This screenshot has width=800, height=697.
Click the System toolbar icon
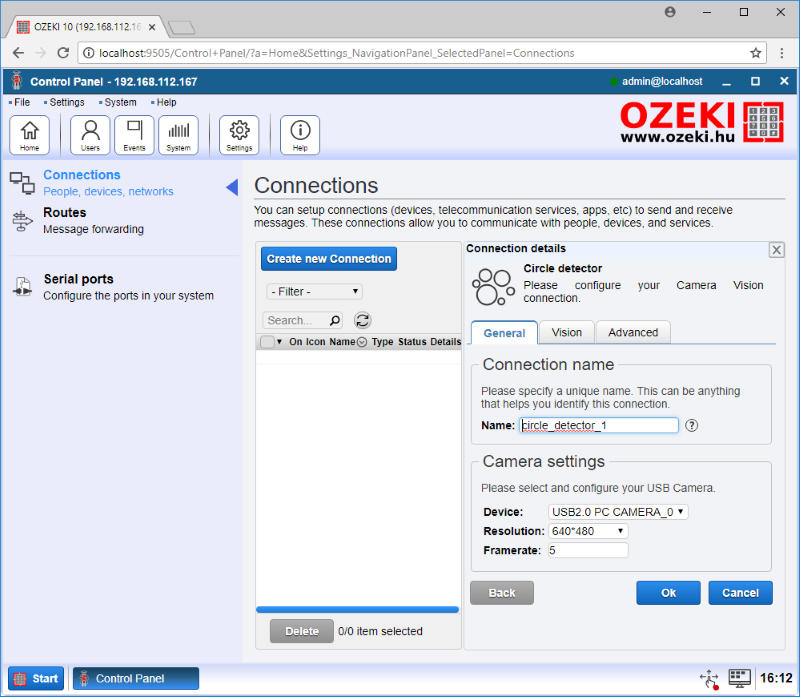178,135
